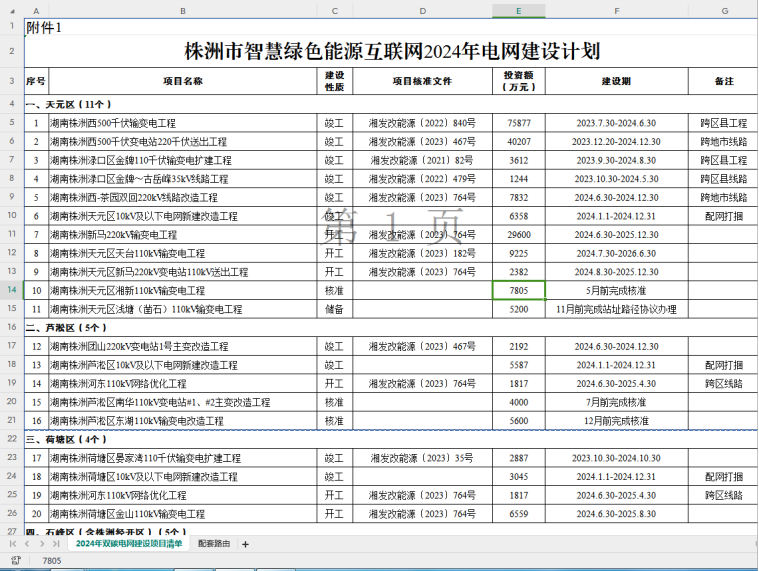Switch to the 配套路由 sheet tab
Image resolution: width=759 pixels, height=571 pixels.
click(213, 543)
